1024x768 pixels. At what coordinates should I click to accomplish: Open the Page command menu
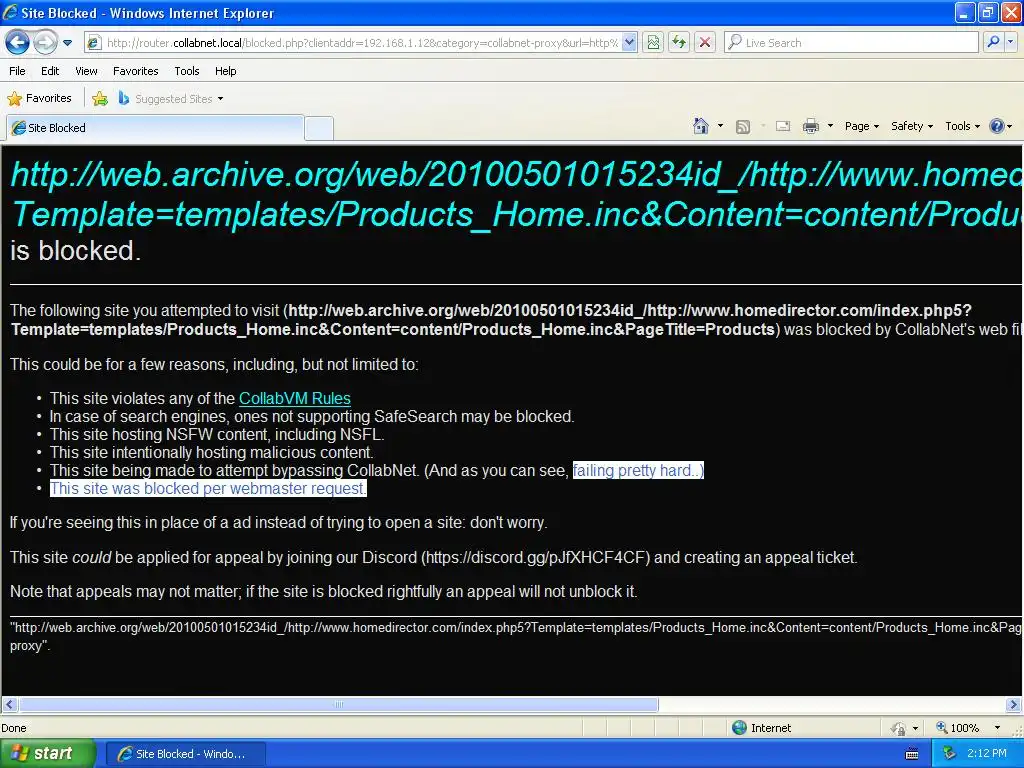click(x=861, y=127)
